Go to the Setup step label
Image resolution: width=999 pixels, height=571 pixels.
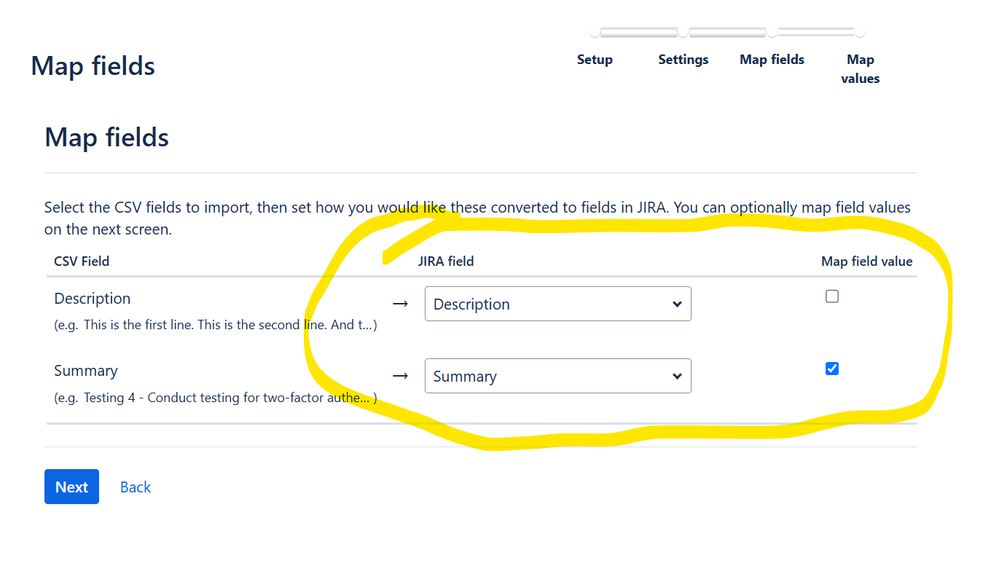pyautogui.click(x=594, y=59)
